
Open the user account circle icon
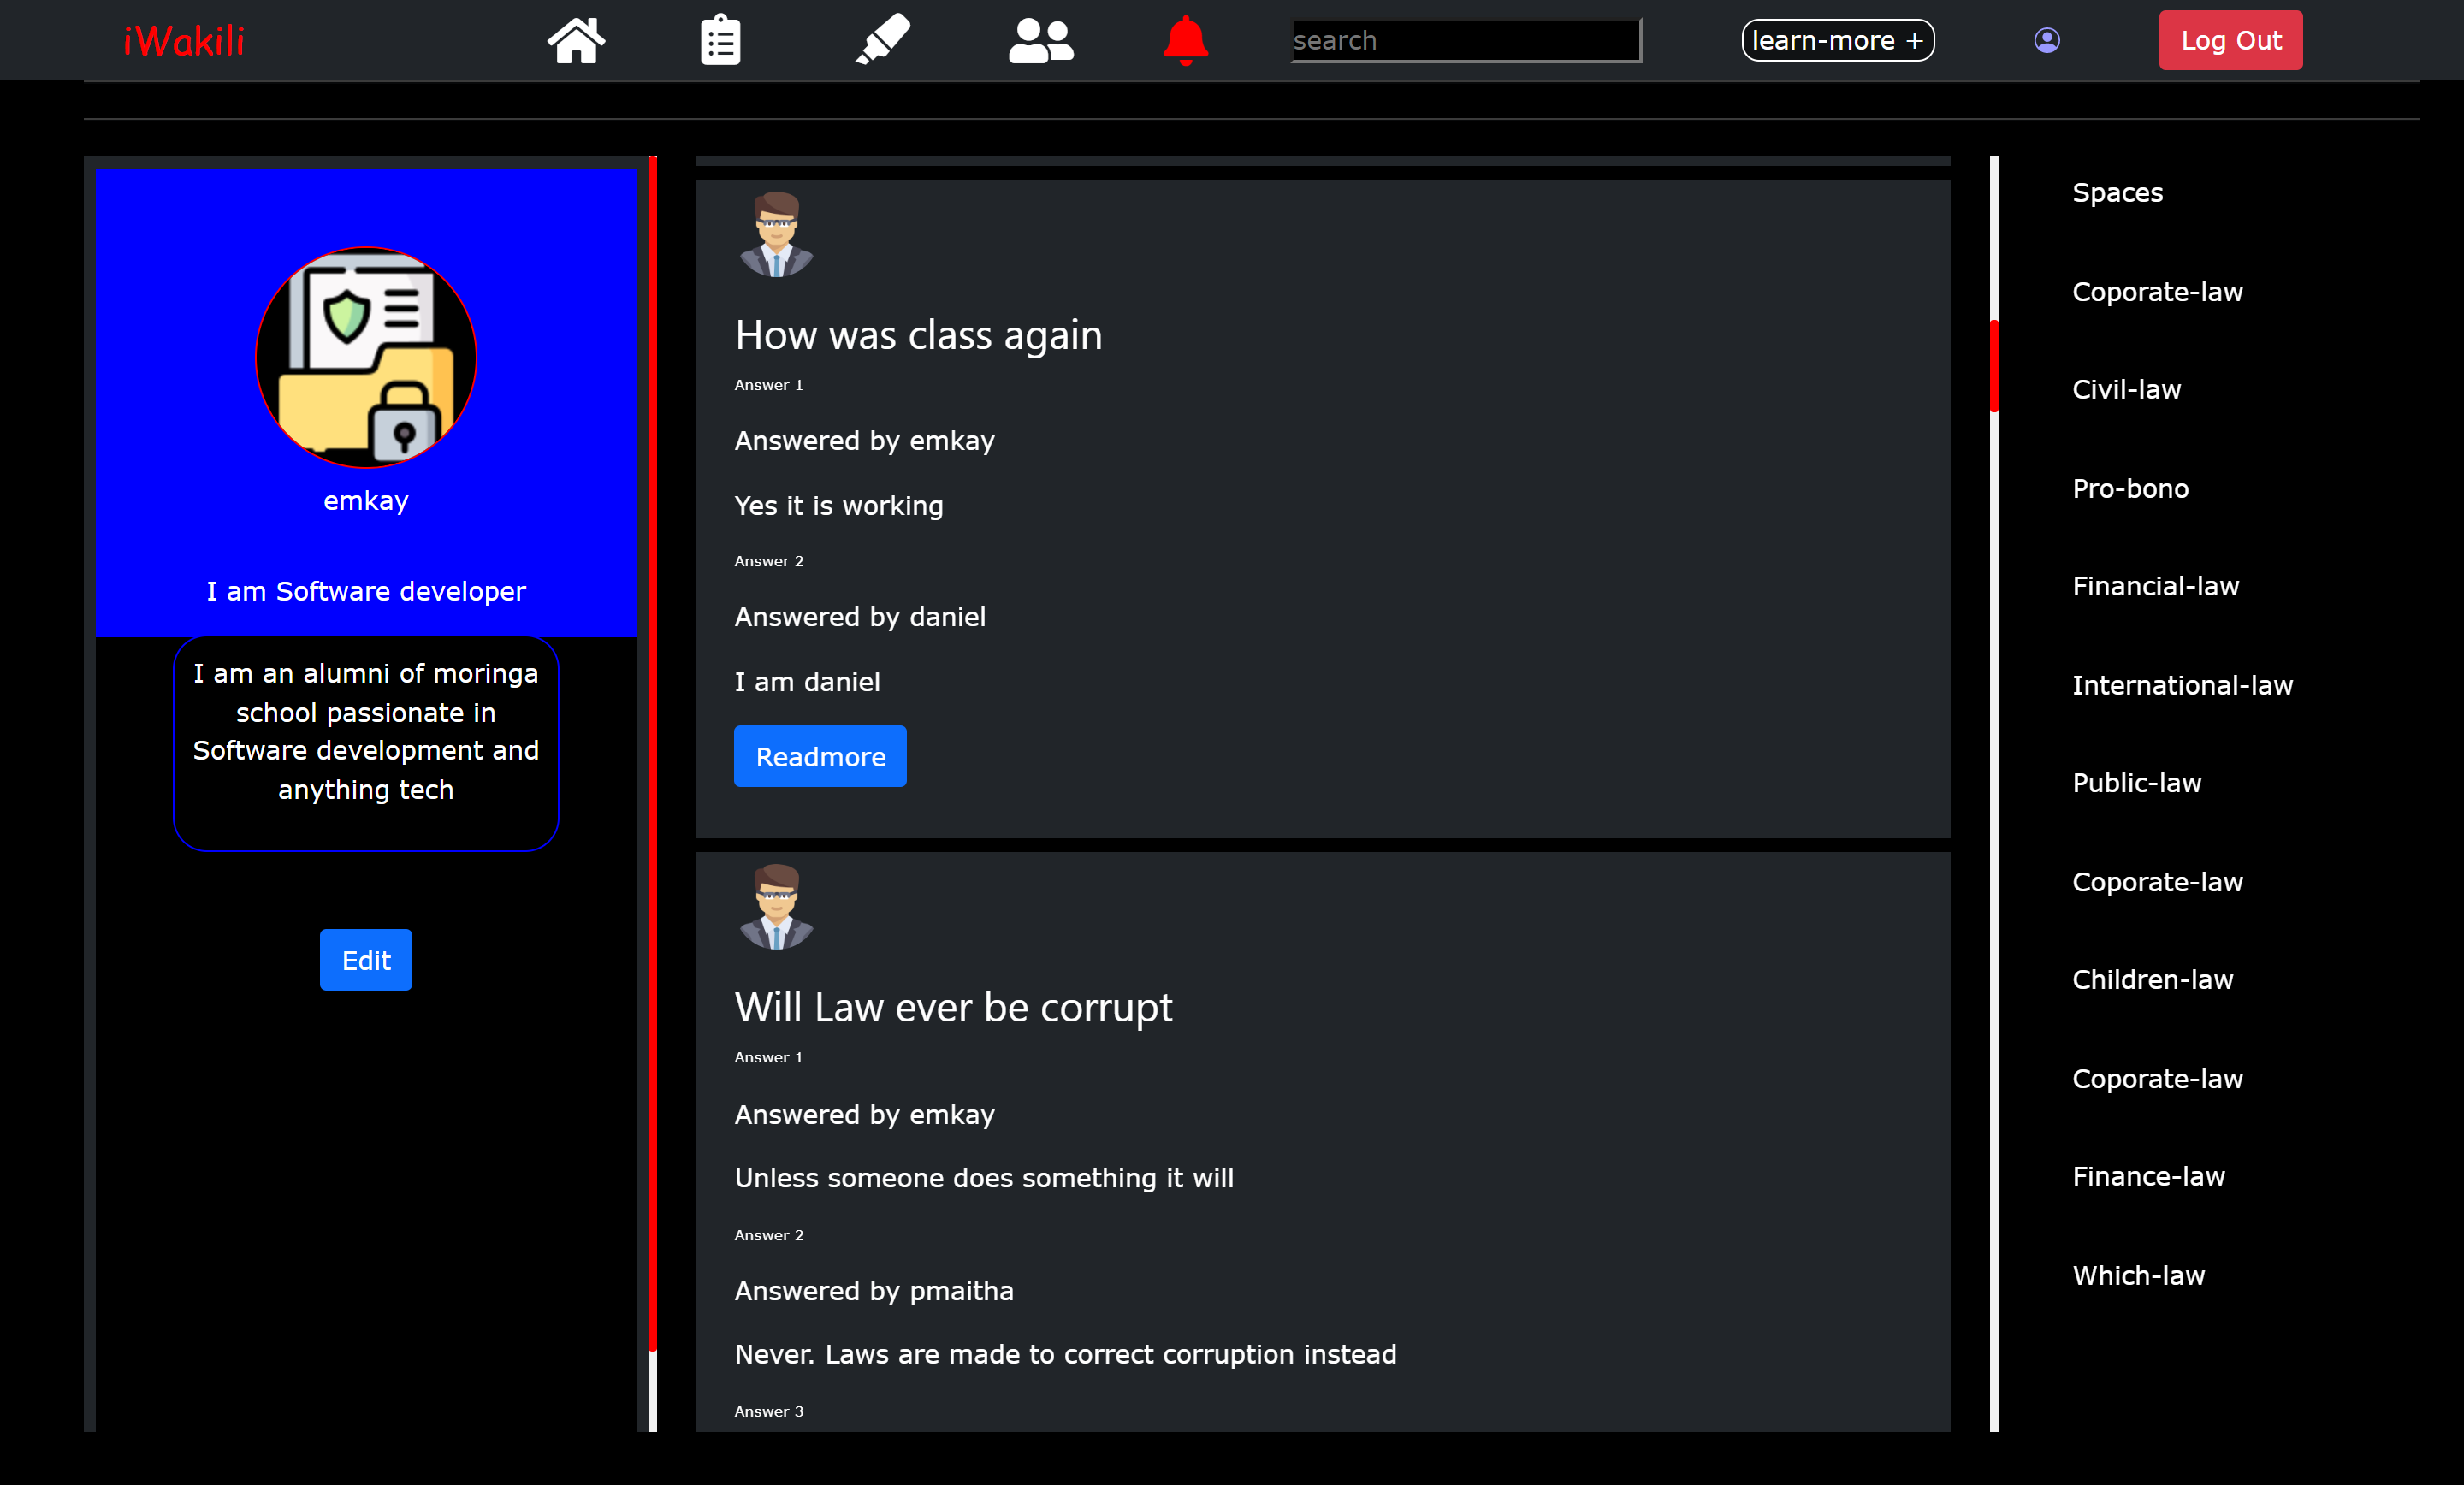pos(2046,40)
